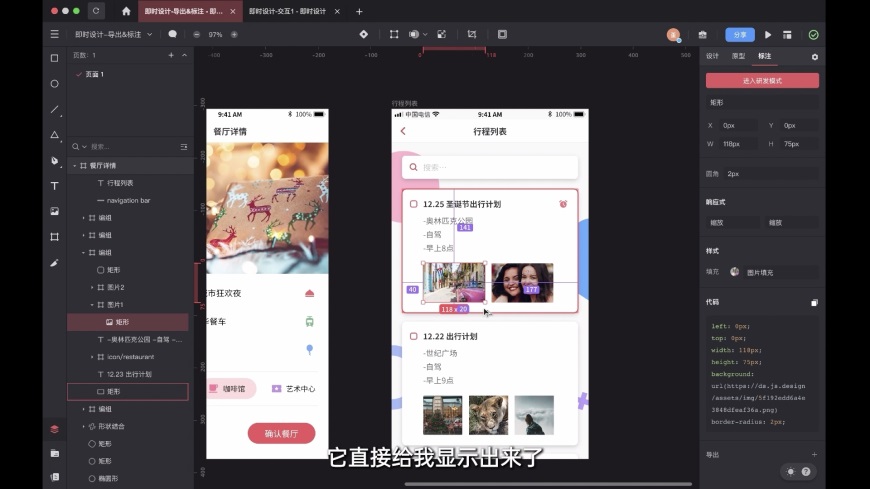
Task: Copy code with the copy icon
Action: click(814, 303)
